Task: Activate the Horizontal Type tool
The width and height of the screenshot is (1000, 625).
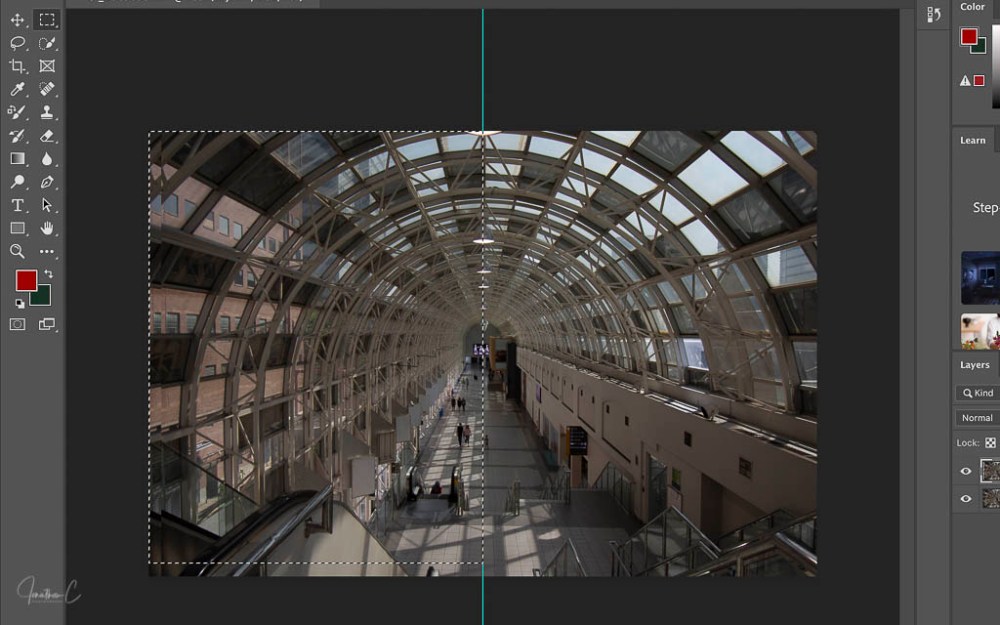Action: point(17,205)
